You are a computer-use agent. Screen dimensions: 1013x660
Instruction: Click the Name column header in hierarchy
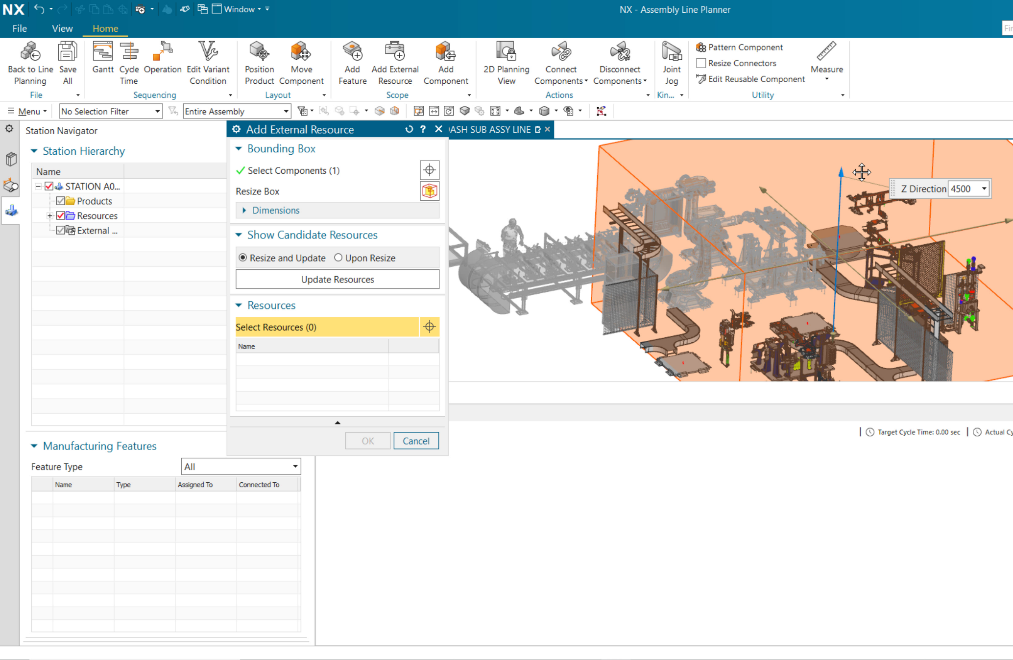tap(77, 171)
